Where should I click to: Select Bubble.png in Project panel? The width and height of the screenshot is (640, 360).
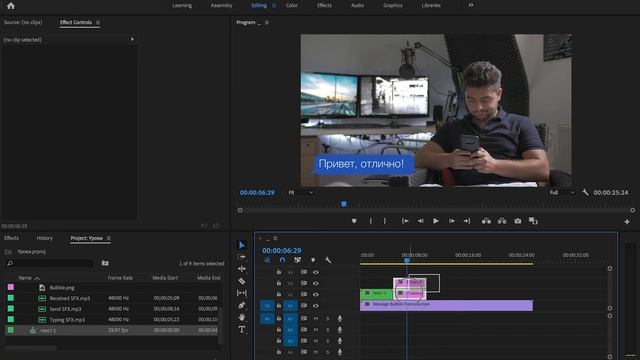[62, 288]
